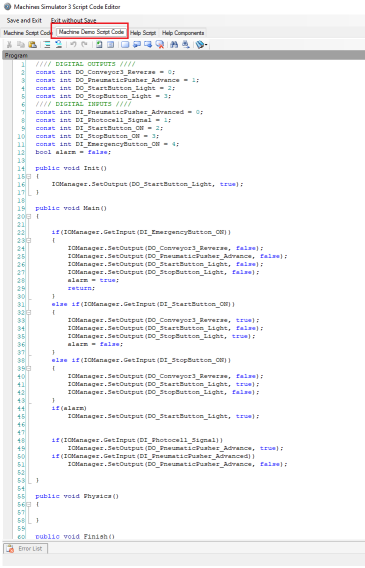Click the Find and Replace icon

185,45
